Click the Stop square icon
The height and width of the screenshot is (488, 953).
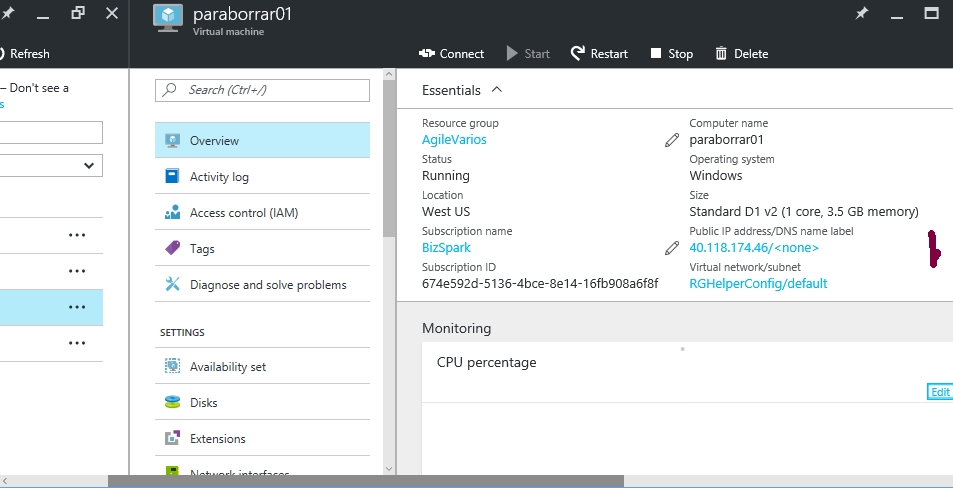click(656, 53)
